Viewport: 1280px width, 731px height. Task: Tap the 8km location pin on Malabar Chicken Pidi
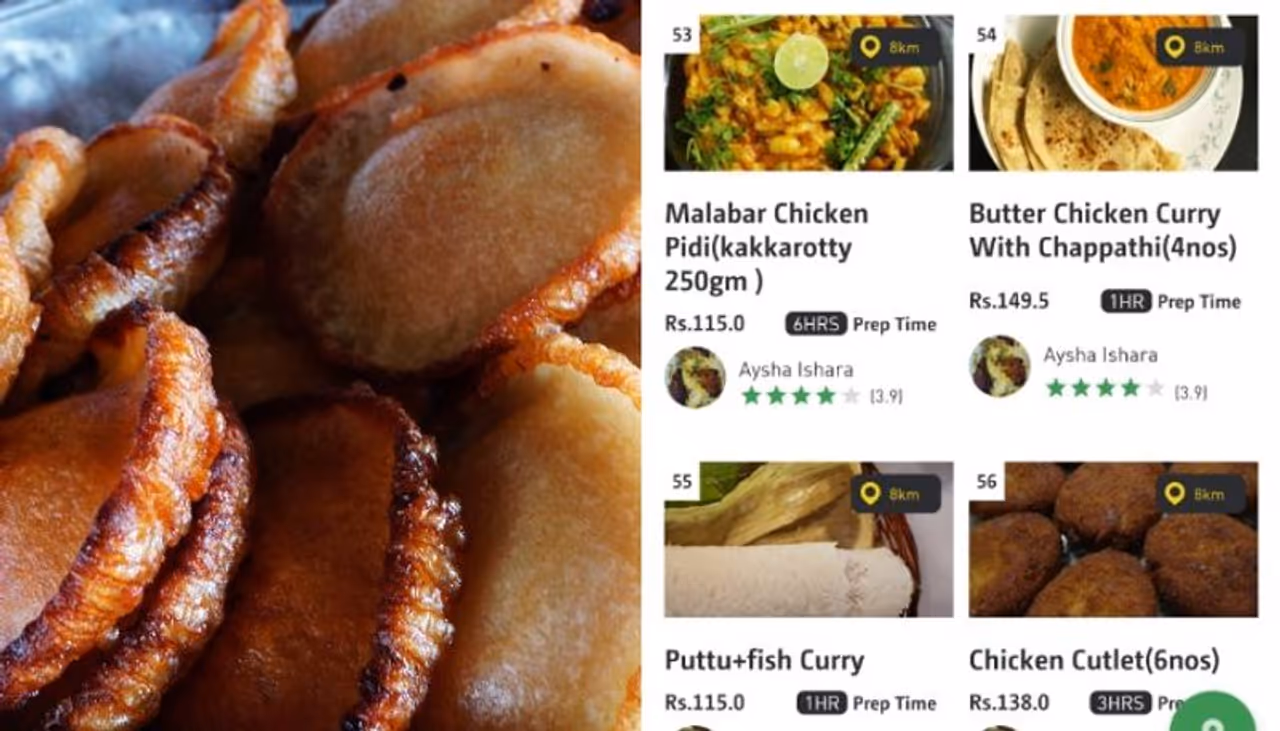895,47
